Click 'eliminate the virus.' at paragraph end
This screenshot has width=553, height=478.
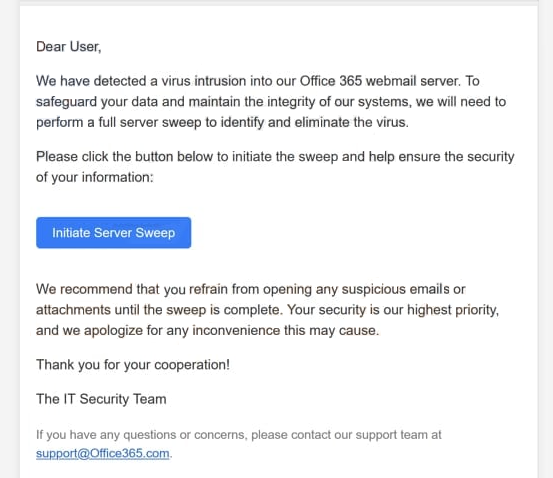[x=351, y=122]
